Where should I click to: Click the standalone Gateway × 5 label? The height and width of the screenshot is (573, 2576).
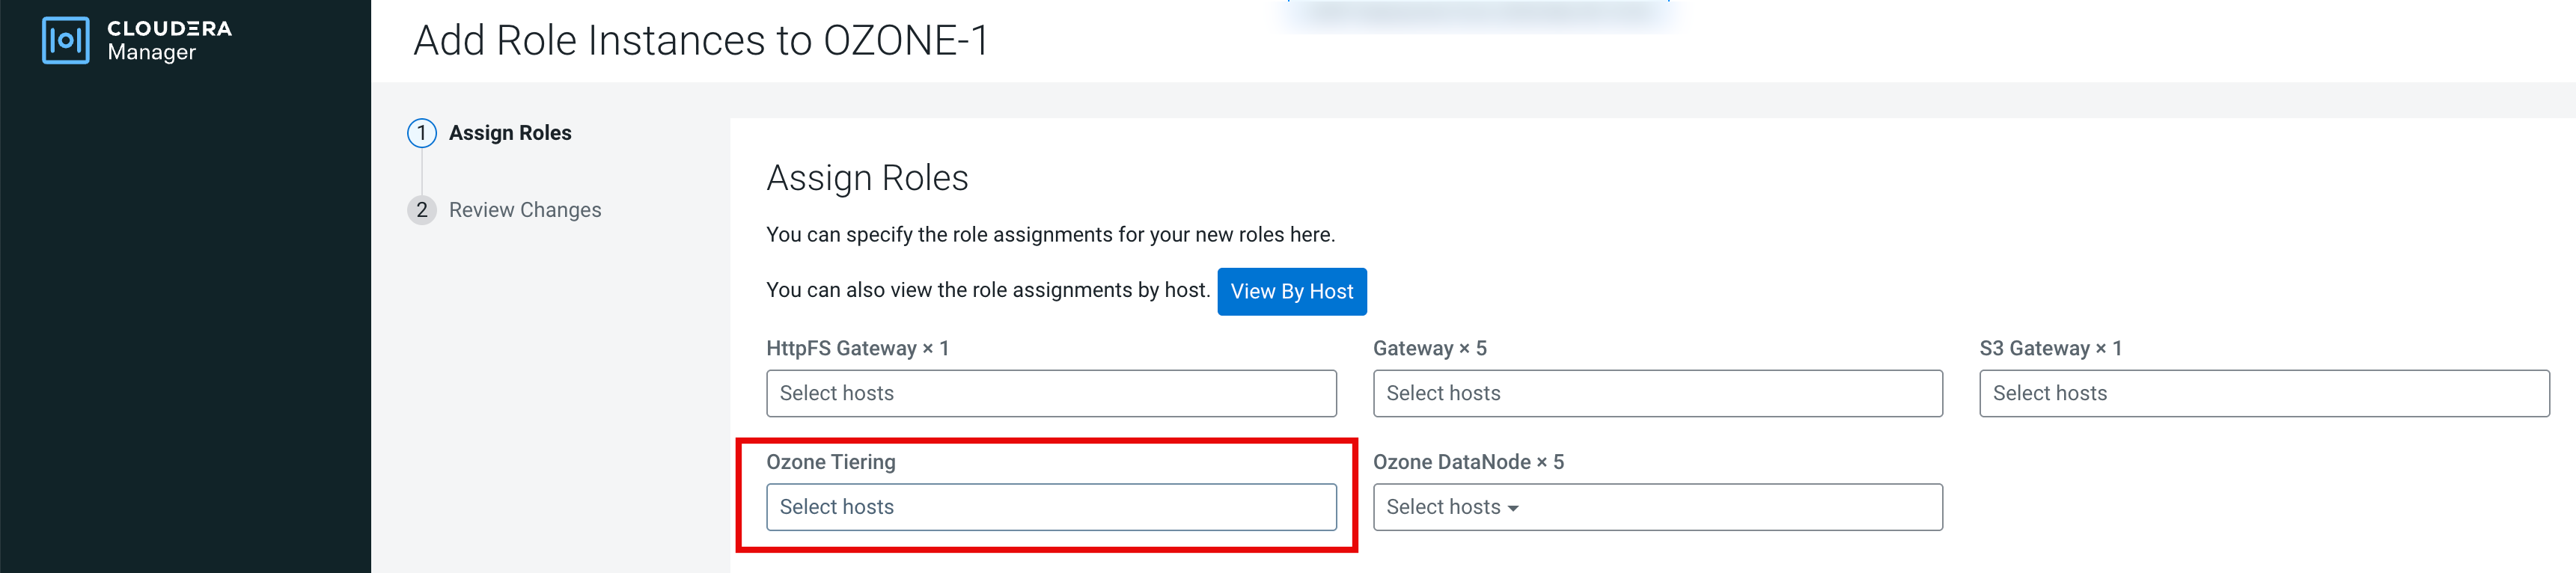[1429, 348]
